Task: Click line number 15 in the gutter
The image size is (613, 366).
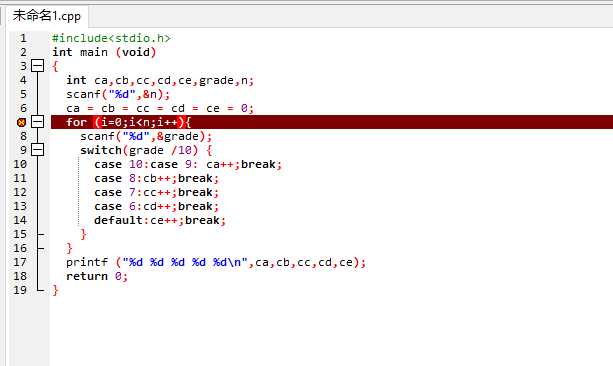Action: click(20, 234)
